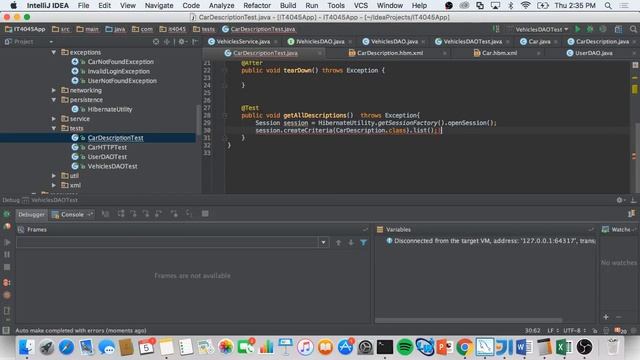Open Project panel settings gear
The height and width of the screenshot is (360, 640).
(x=181, y=42)
